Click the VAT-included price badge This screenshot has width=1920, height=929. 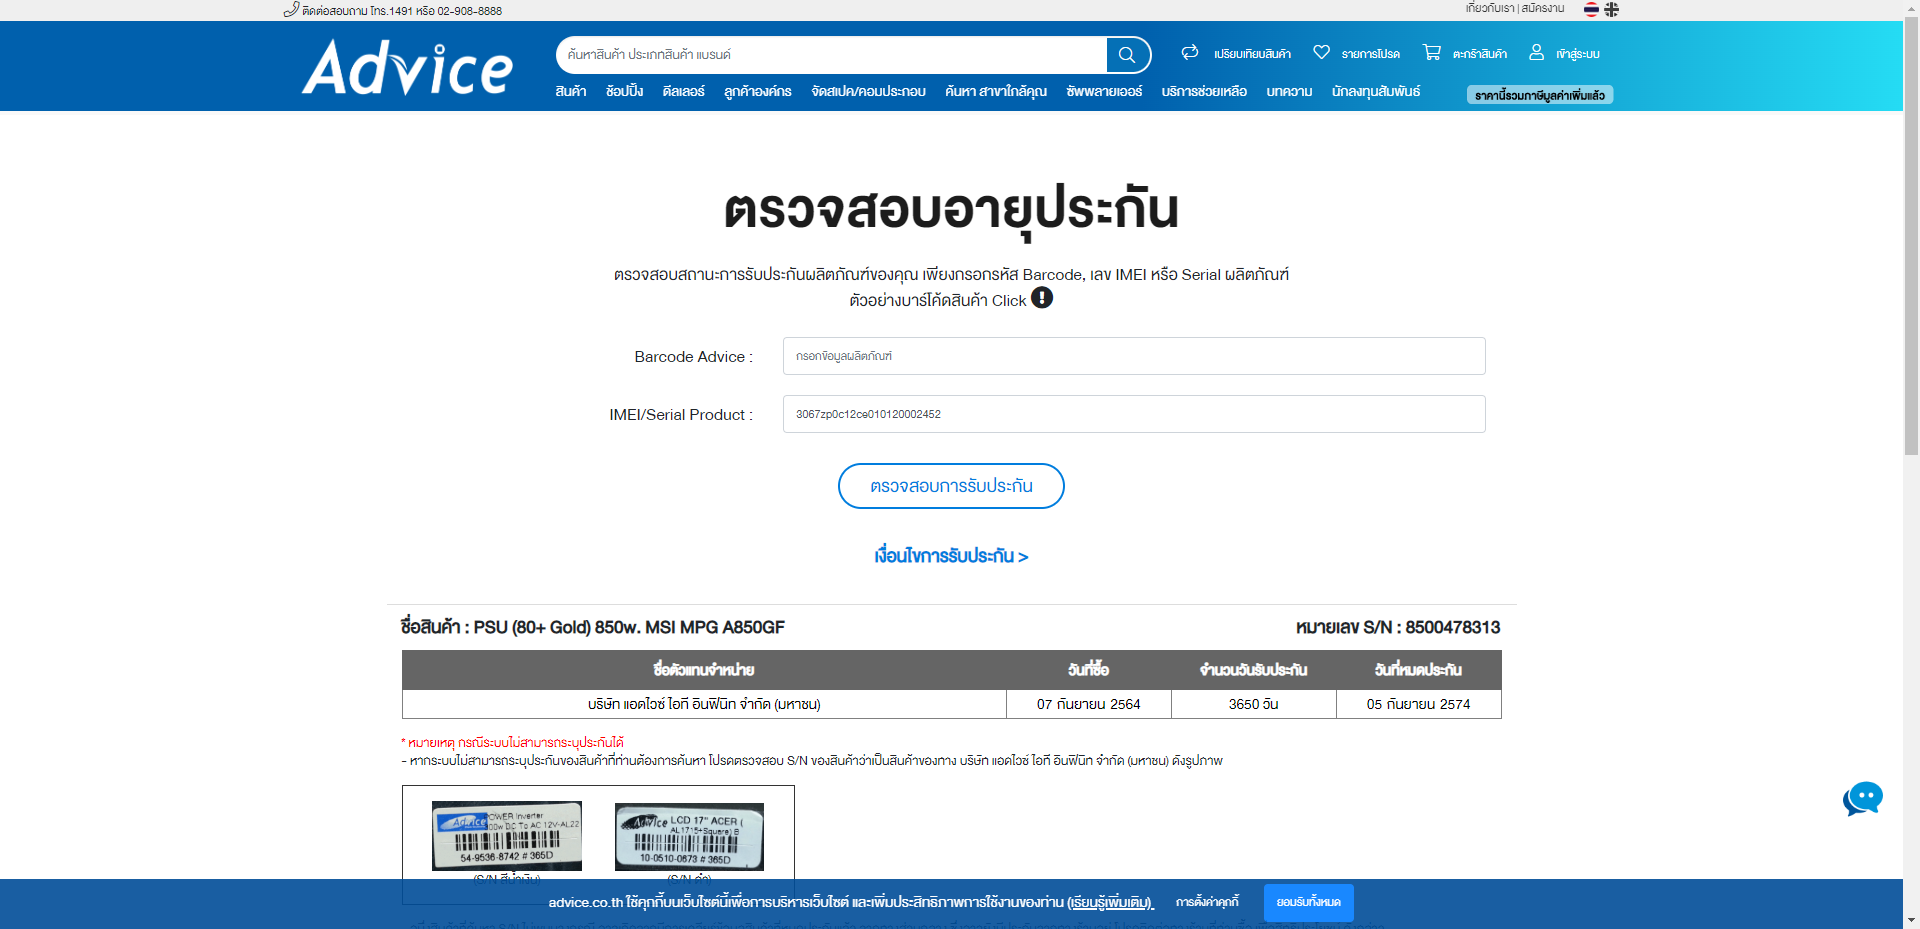[x=1540, y=95]
